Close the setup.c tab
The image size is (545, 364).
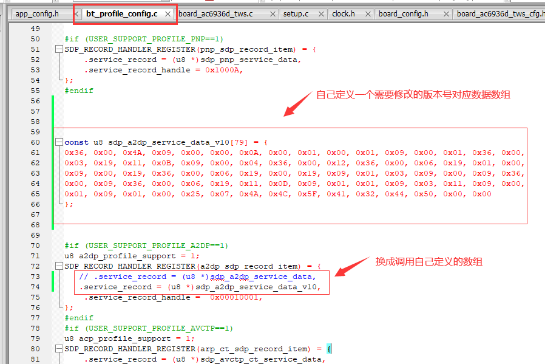pos(321,14)
